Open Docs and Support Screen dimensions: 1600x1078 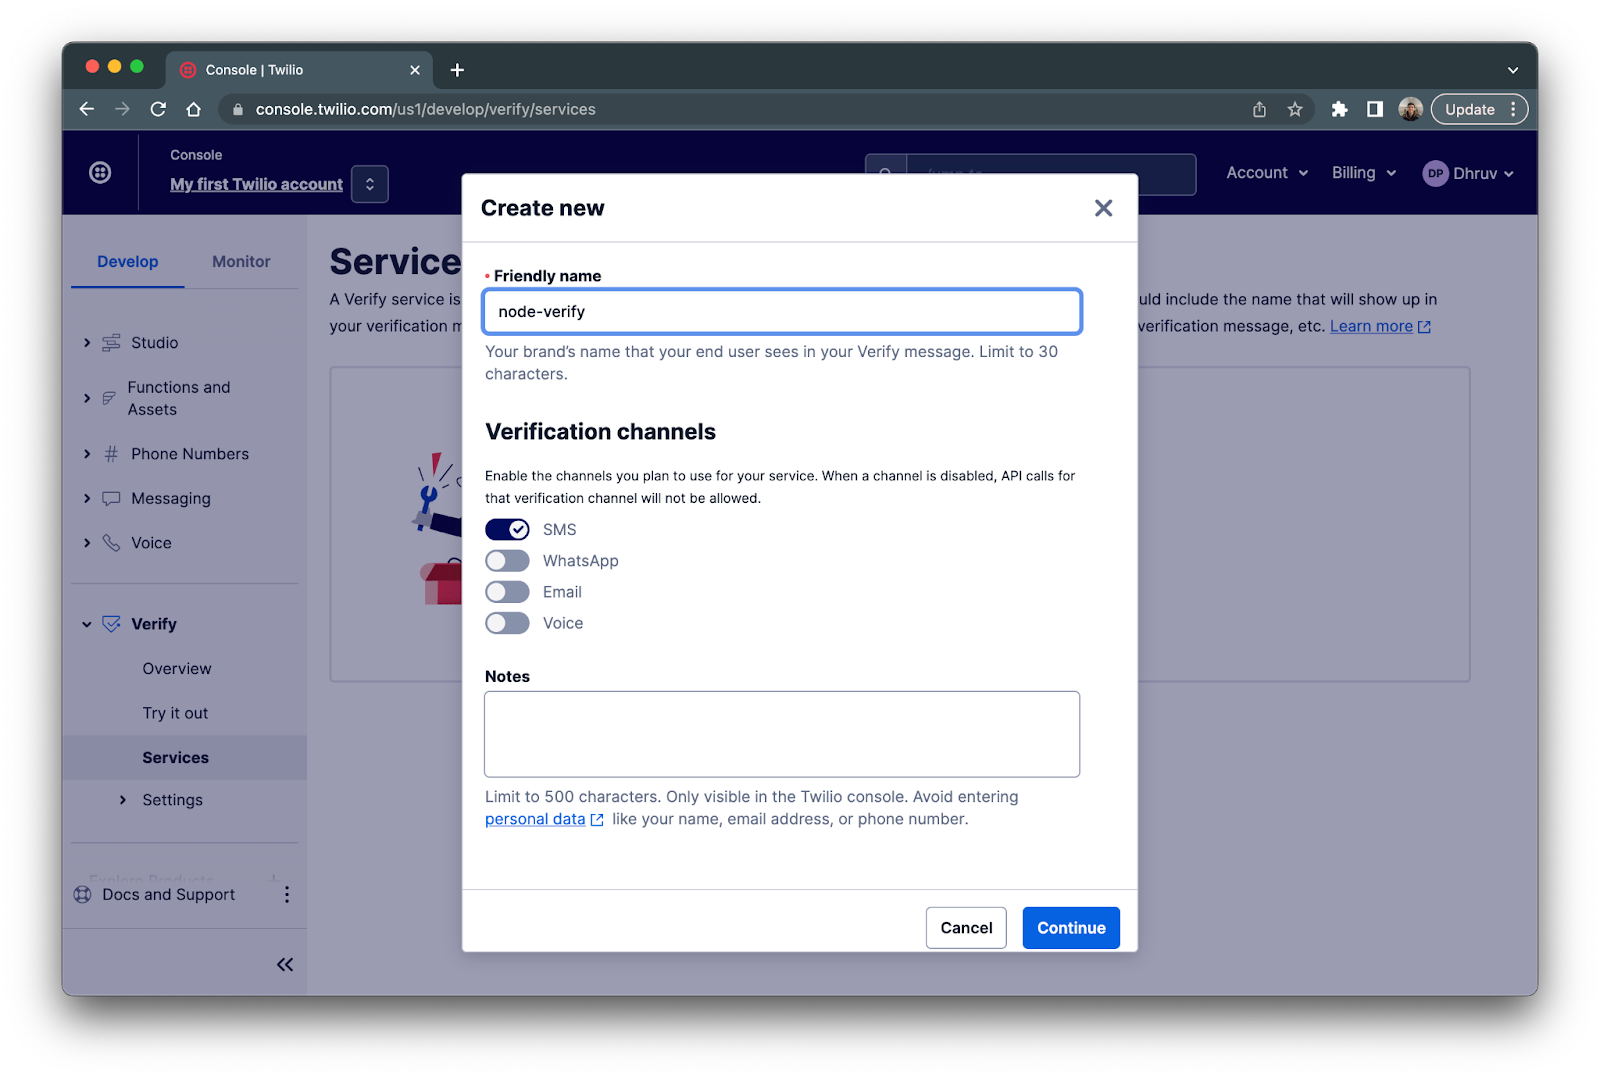[169, 895]
